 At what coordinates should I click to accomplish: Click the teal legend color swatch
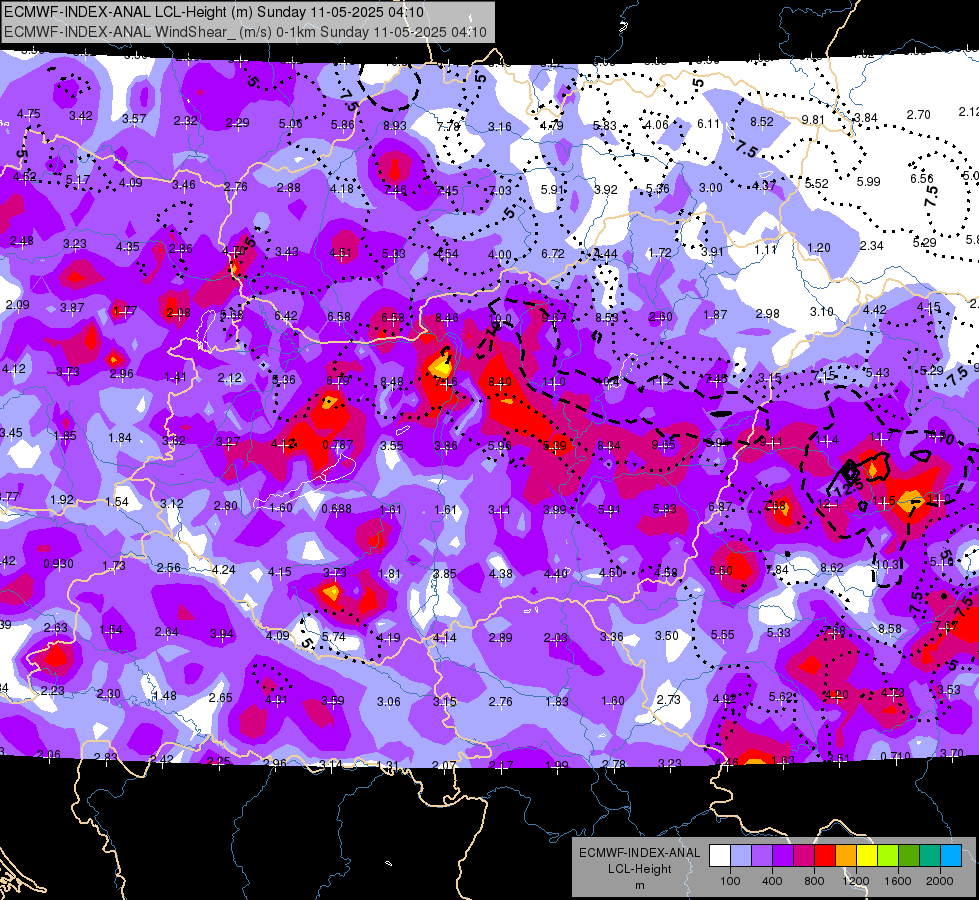(x=930, y=856)
